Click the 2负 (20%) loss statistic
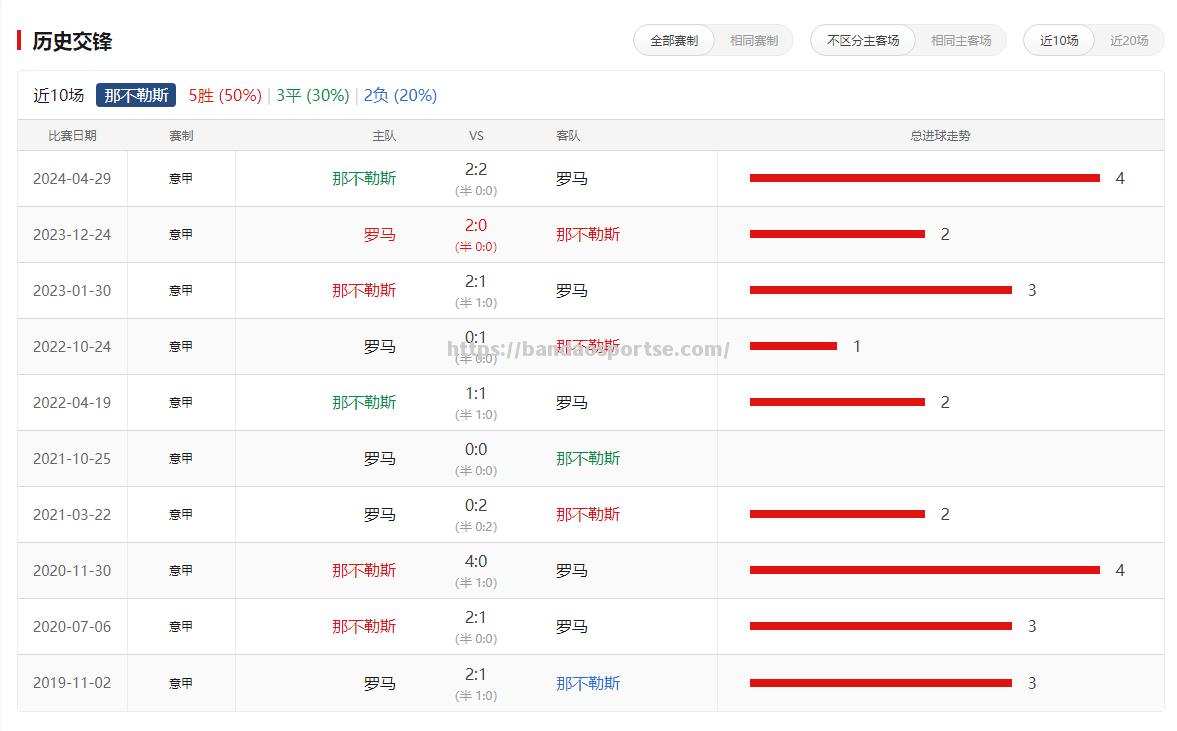Viewport: 1177px width, 731px height. pyautogui.click(x=400, y=95)
